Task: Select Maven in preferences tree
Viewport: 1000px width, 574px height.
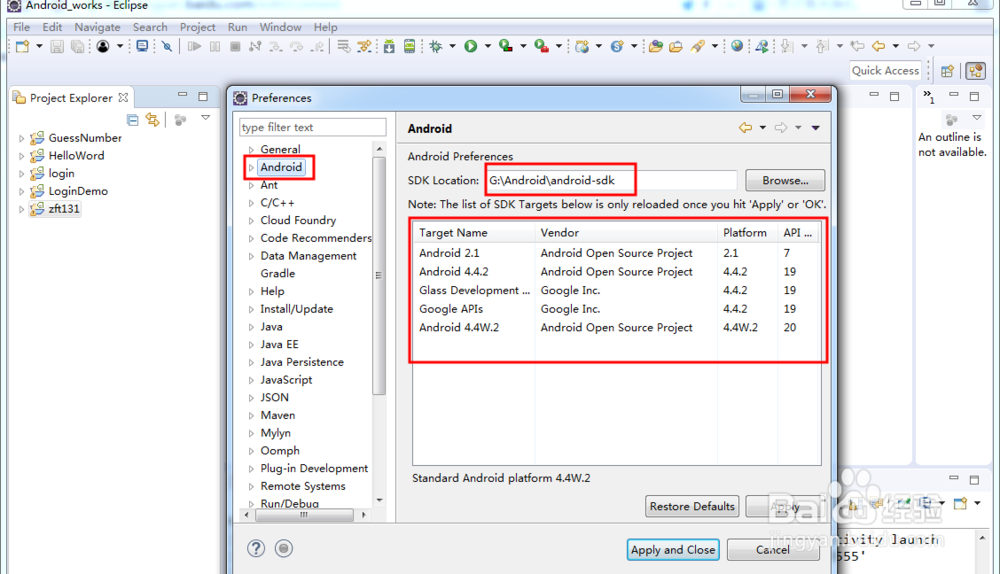Action: point(277,415)
